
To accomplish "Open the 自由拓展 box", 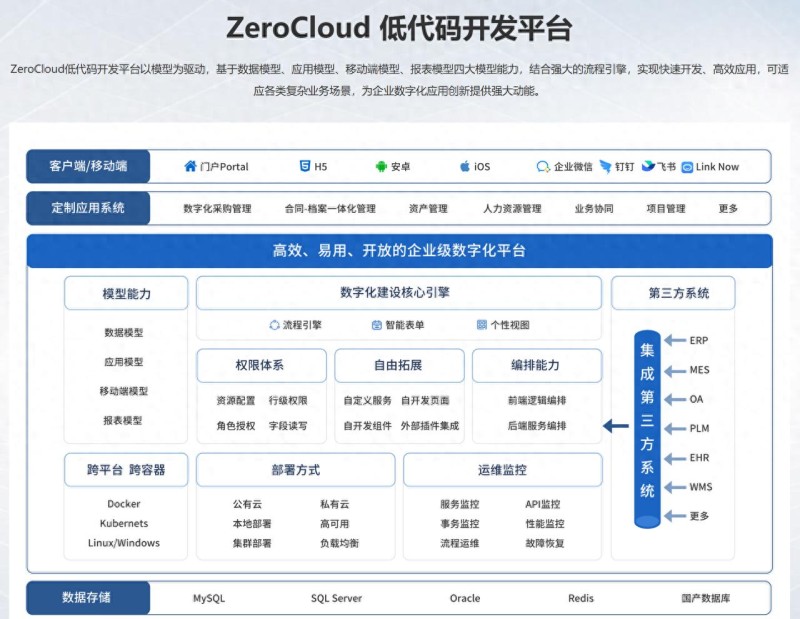I will 399,365.
